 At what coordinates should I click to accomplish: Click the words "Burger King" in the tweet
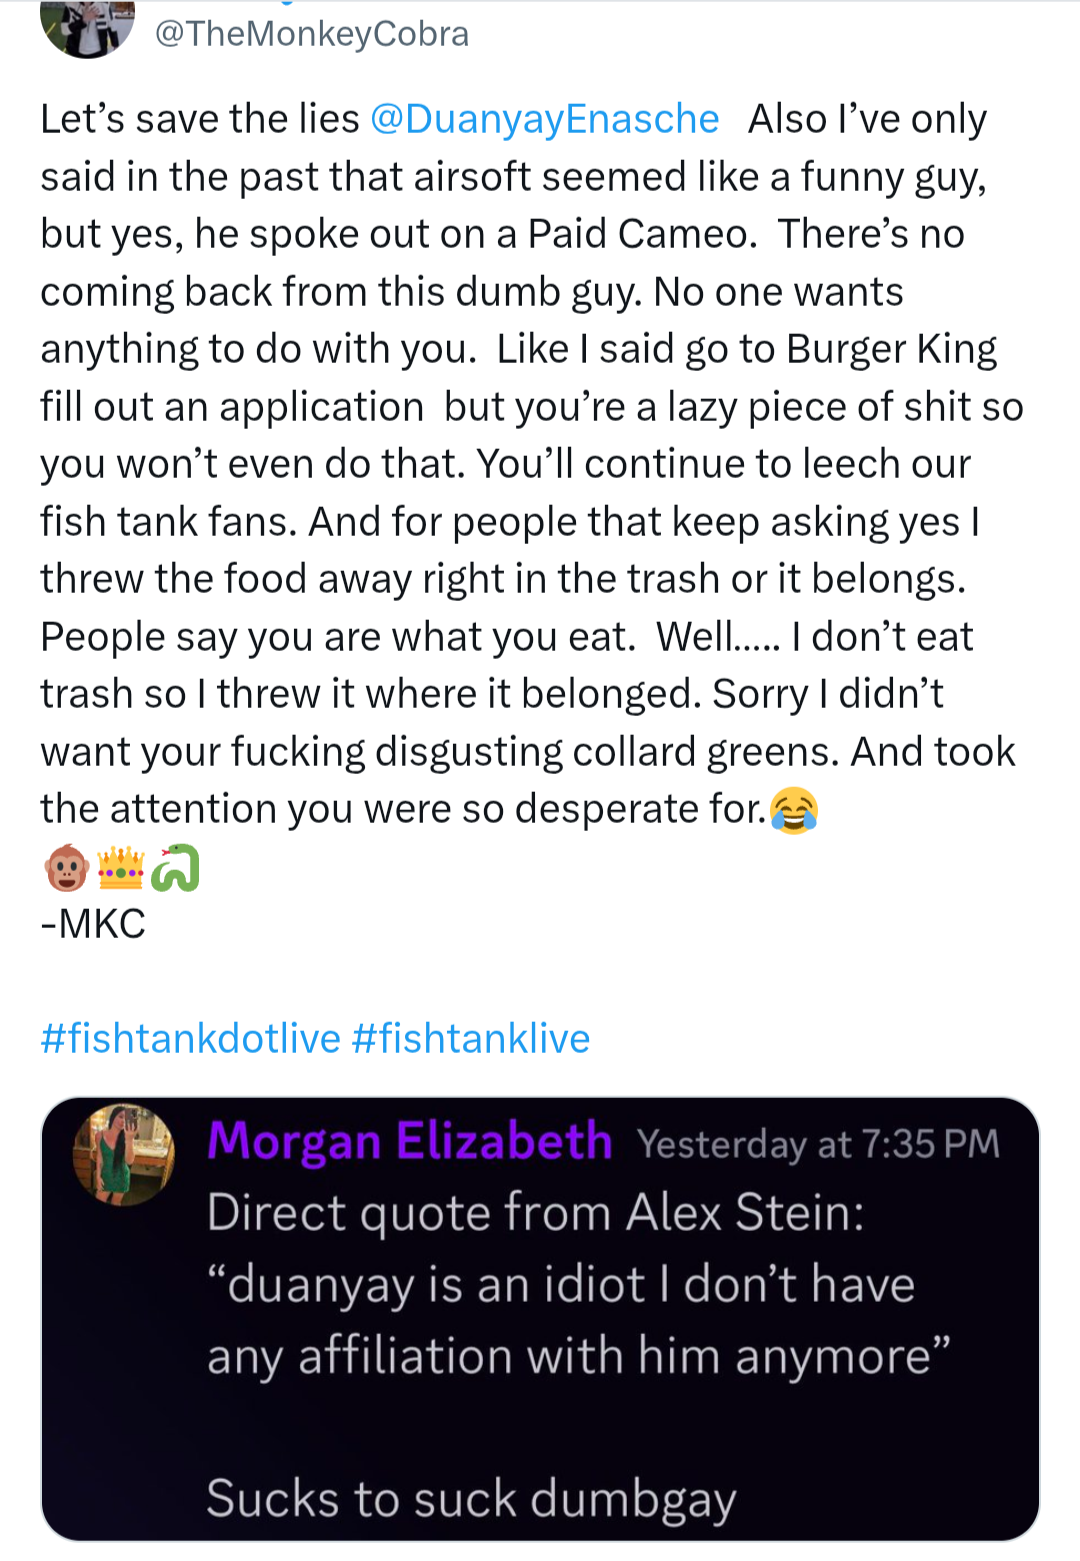892,349
